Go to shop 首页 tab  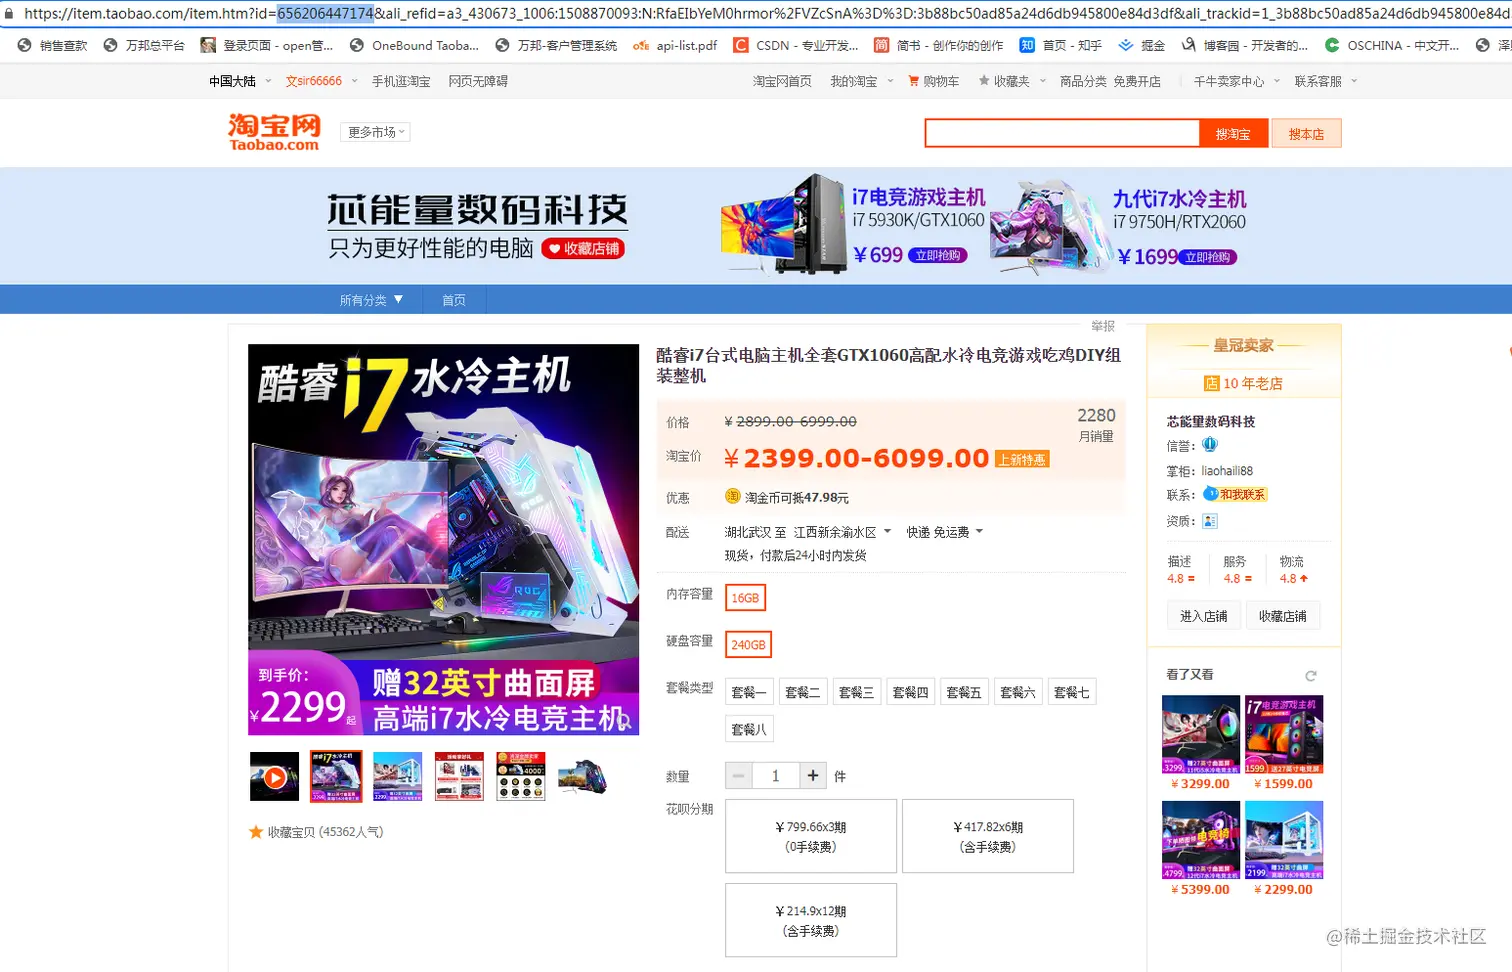click(x=454, y=300)
